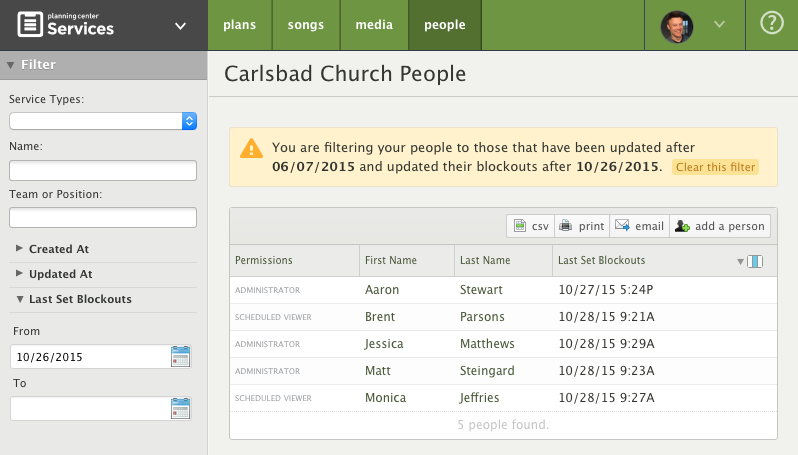This screenshot has width=798, height=455.
Task: Export people list as csv
Action: click(x=531, y=226)
